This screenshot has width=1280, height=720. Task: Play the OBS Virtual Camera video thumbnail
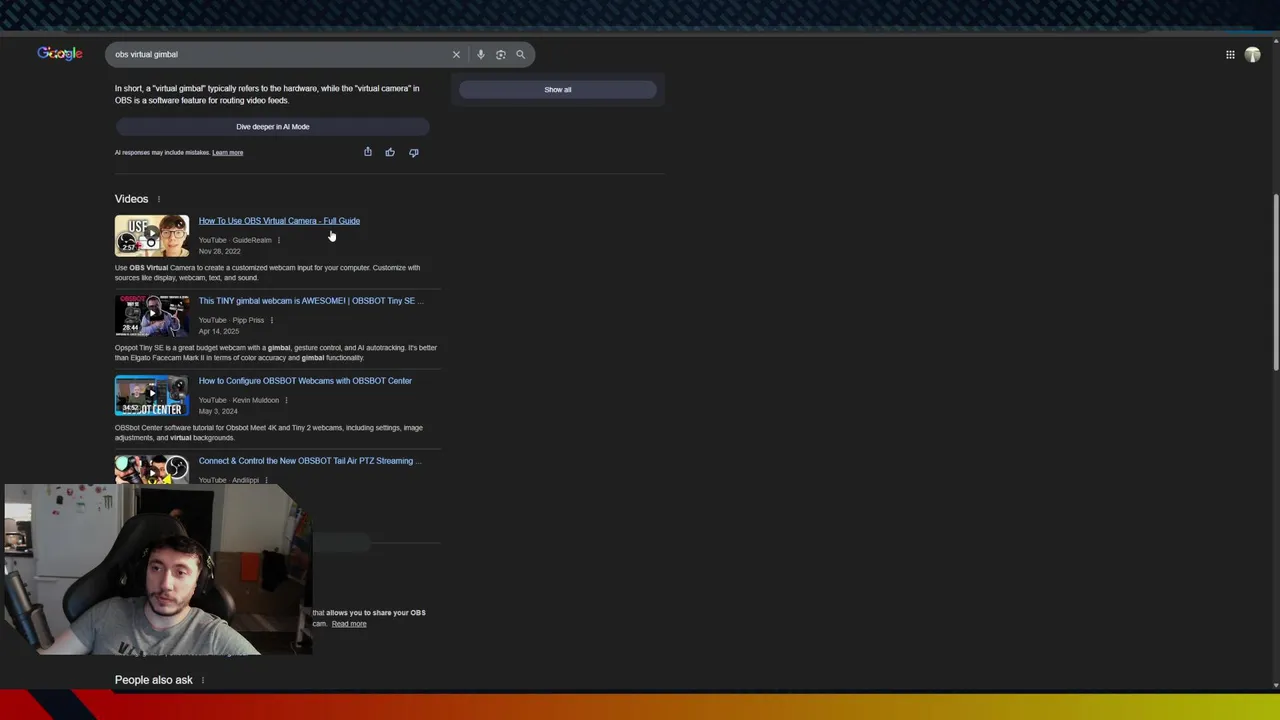tap(152, 236)
